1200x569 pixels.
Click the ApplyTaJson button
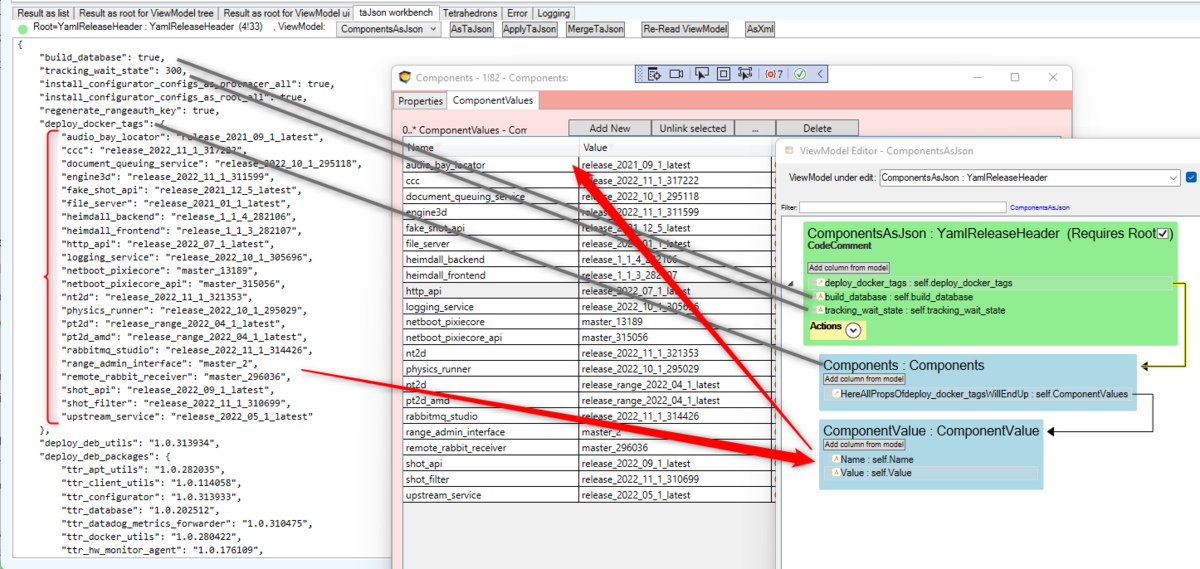[530, 29]
